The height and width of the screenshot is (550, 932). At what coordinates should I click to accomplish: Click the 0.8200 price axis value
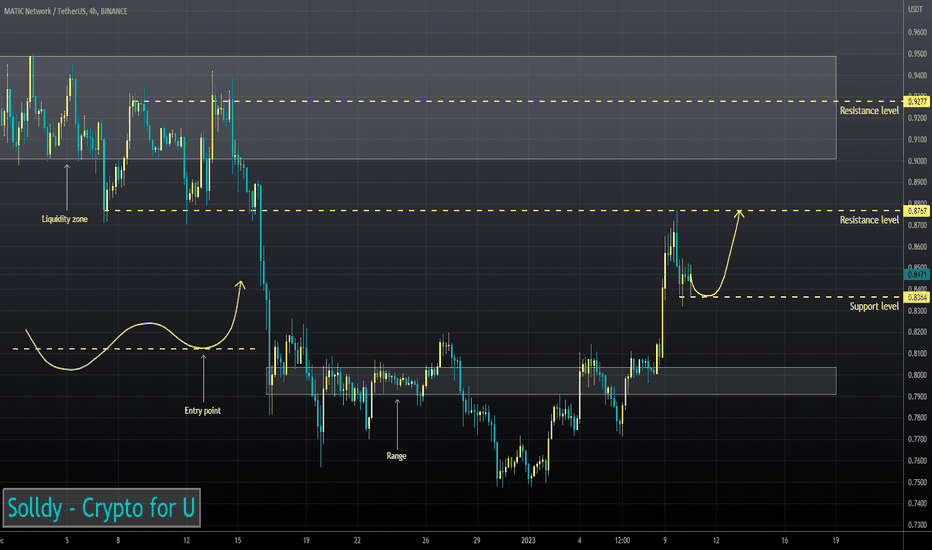(917, 332)
